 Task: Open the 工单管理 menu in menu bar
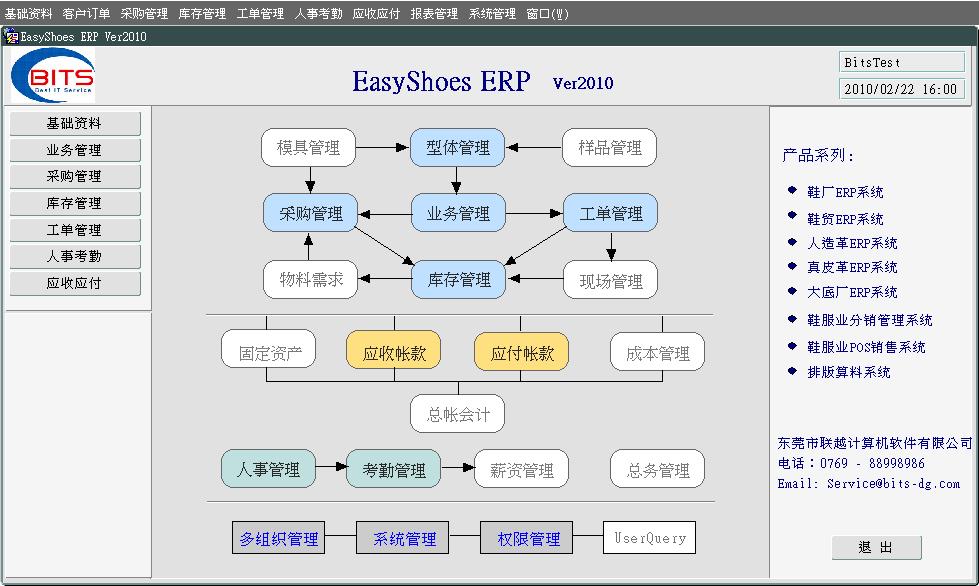(x=260, y=13)
